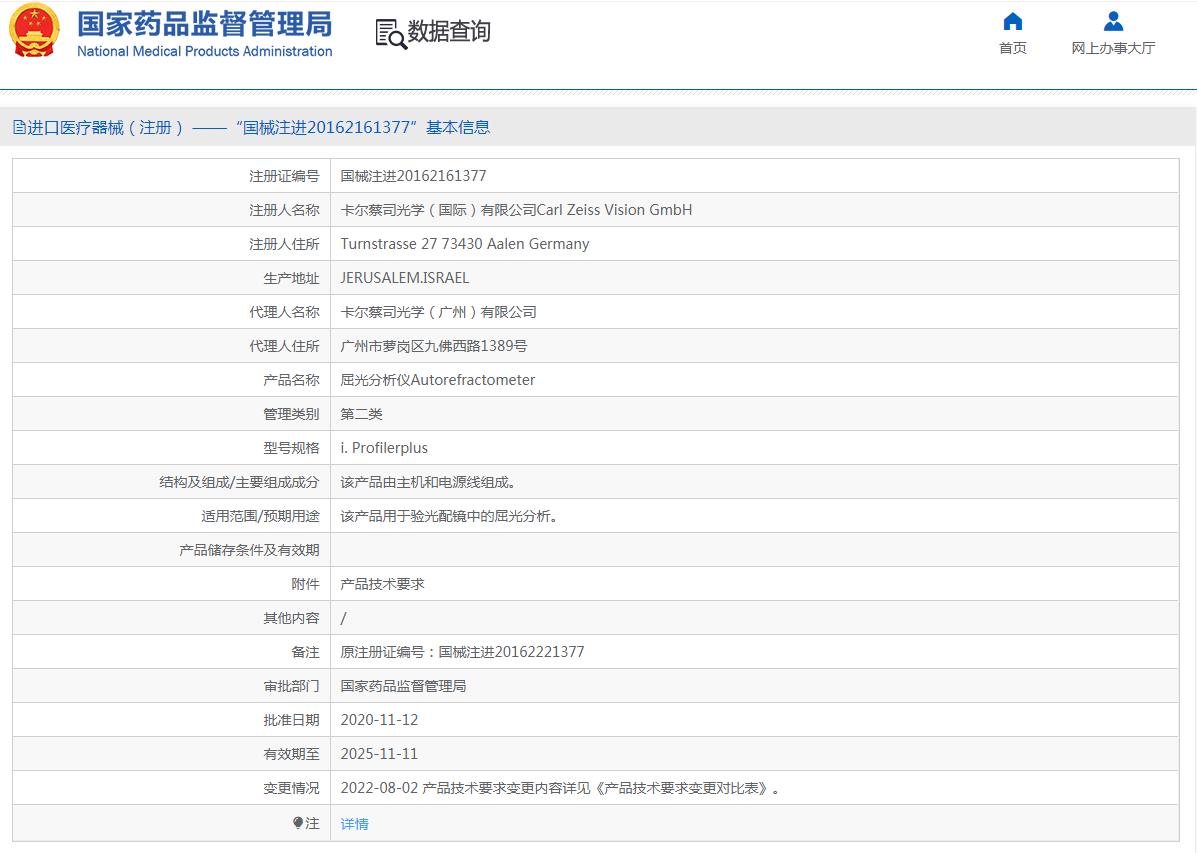Select model value i. Profilerplus
The height and width of the screenshot is (853, 1197).
pos(384,448)
